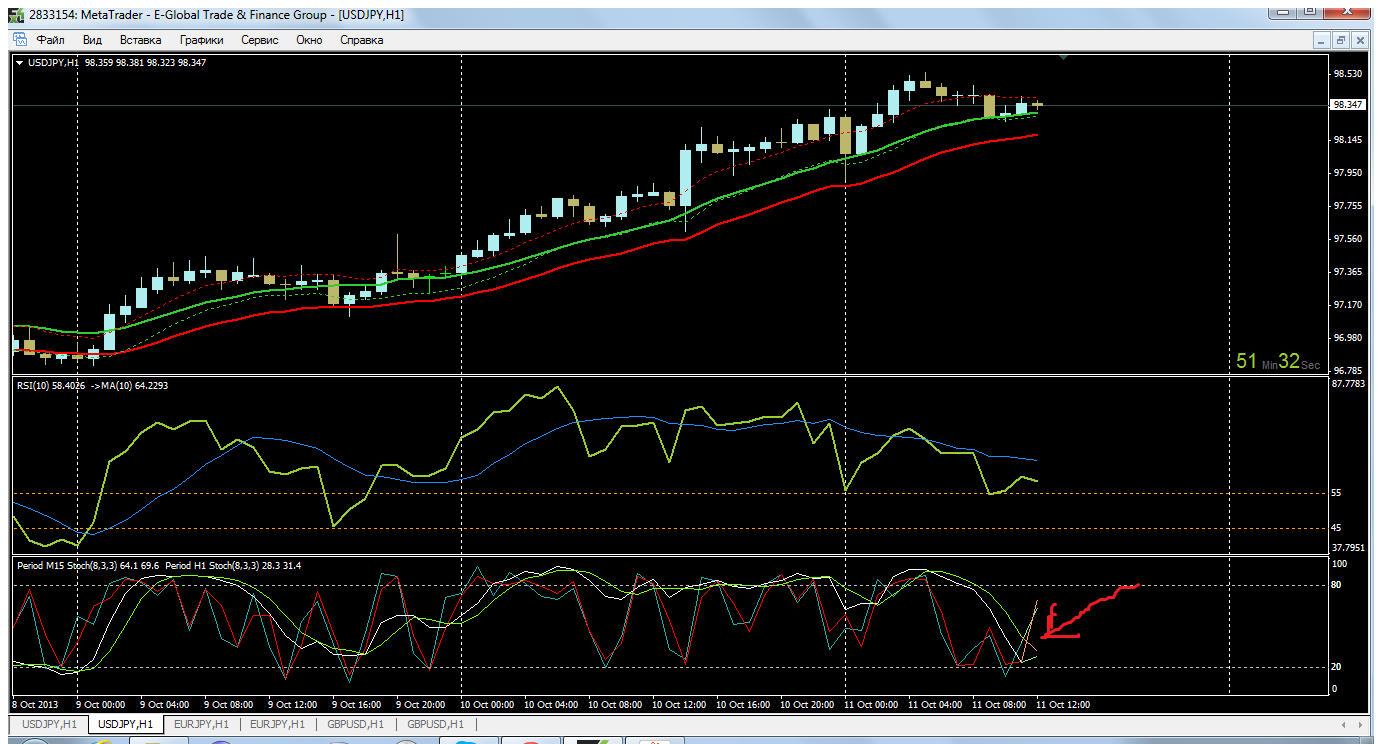Click the 11 Oct 12:00 time label
Image resolution: width=1378 pixels, height=744 pixels.
pyautogui.click(x=1063, y=704)
